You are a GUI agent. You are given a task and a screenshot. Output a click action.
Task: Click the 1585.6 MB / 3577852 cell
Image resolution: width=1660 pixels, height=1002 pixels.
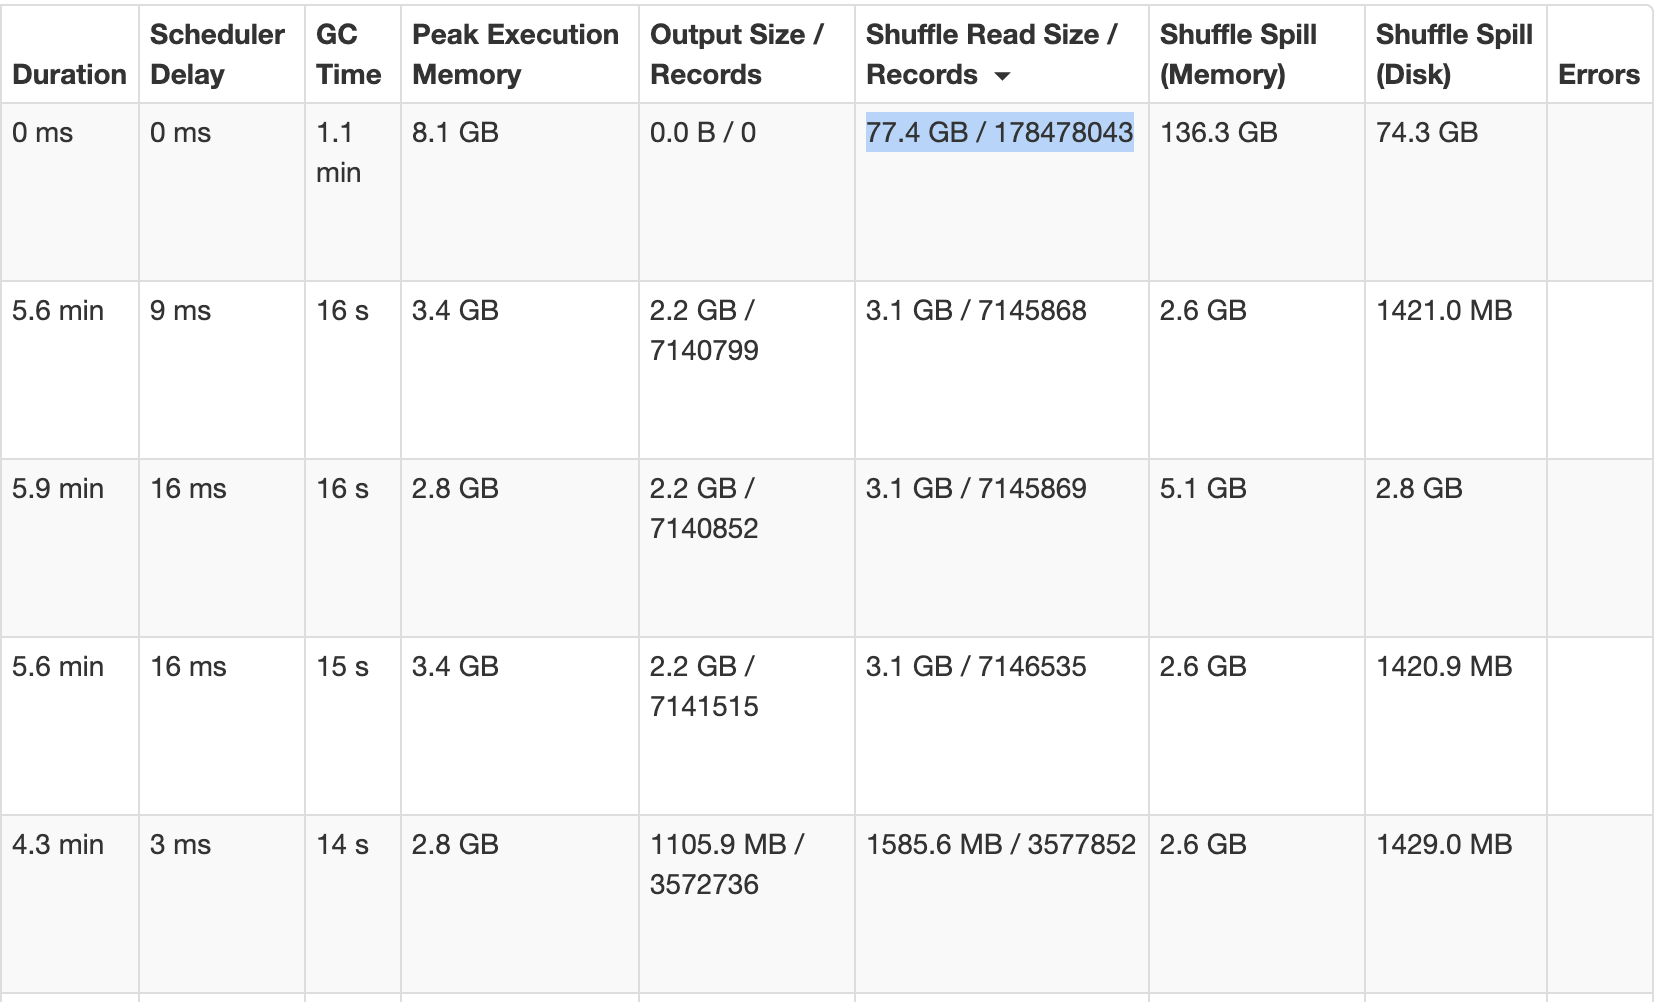1001,844
